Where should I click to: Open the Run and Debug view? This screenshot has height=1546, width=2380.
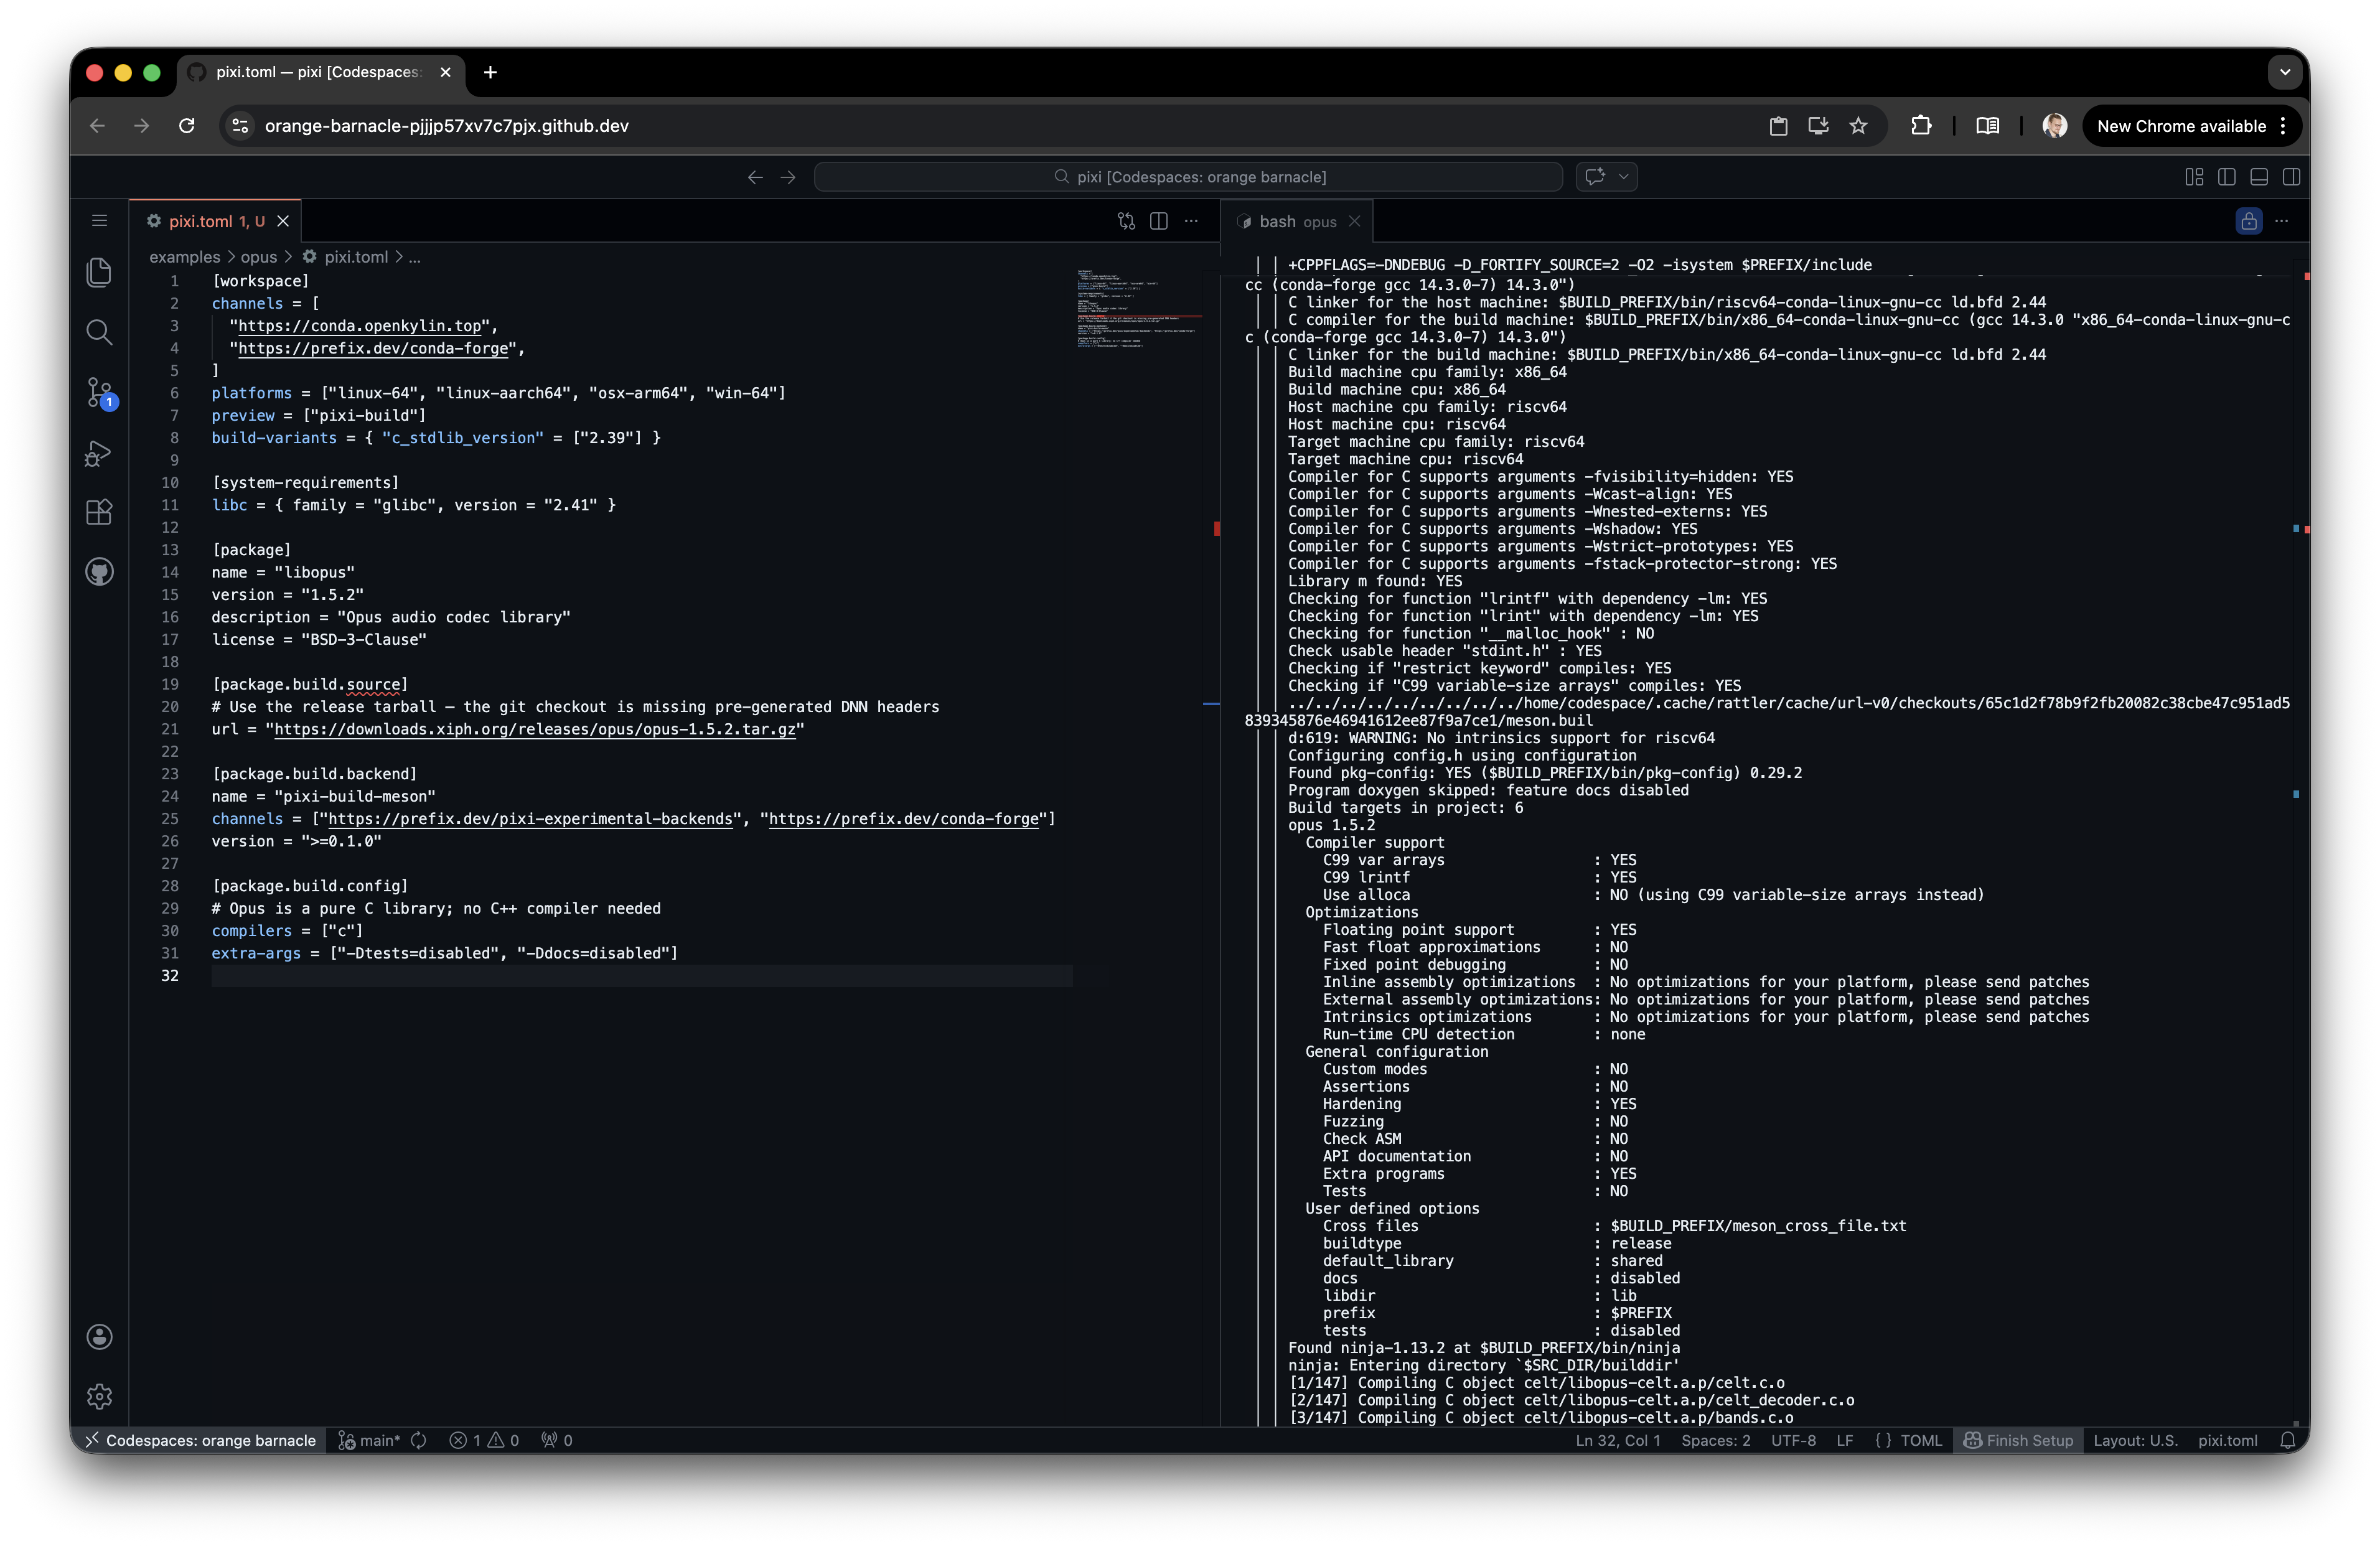pos(99,453)
